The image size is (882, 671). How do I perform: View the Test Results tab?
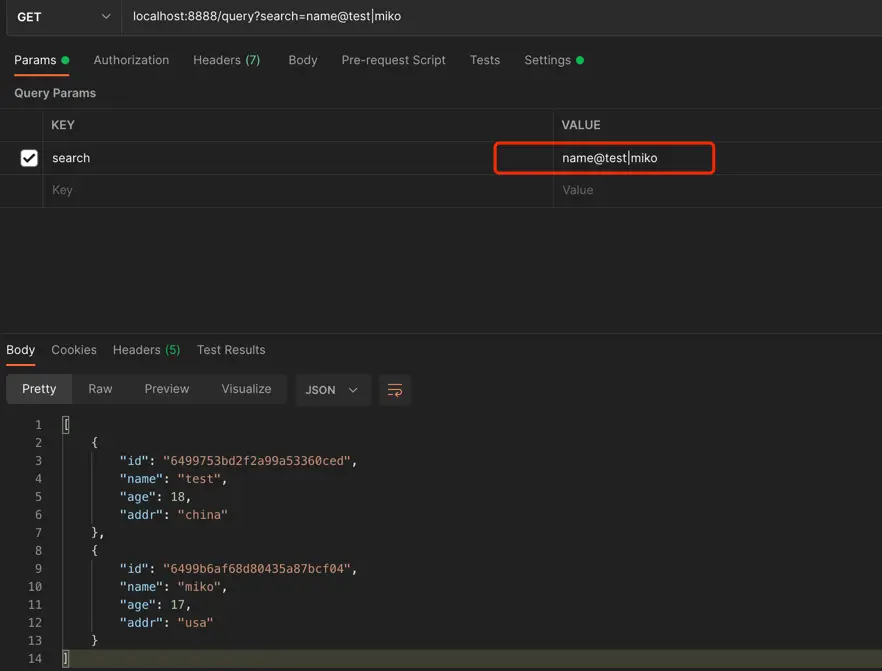click(x=231, y=350)
